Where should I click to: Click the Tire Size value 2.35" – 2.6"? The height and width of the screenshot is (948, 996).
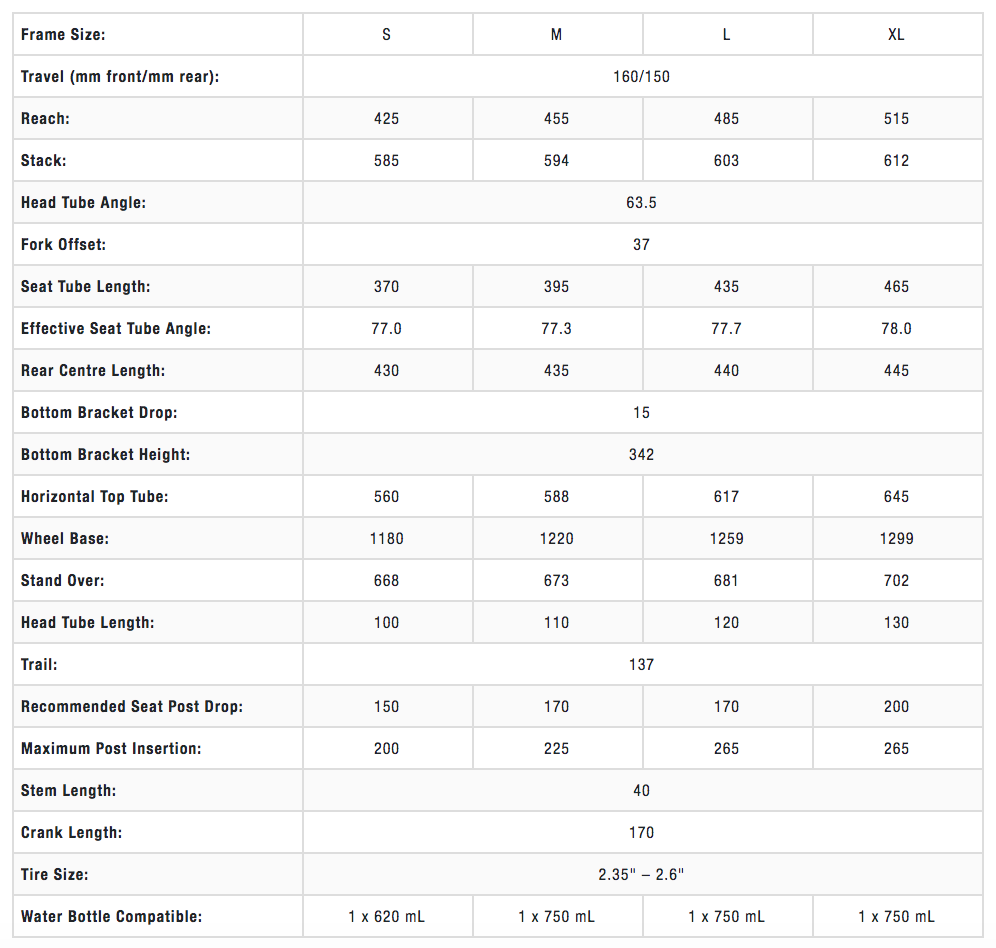point(641,875)
